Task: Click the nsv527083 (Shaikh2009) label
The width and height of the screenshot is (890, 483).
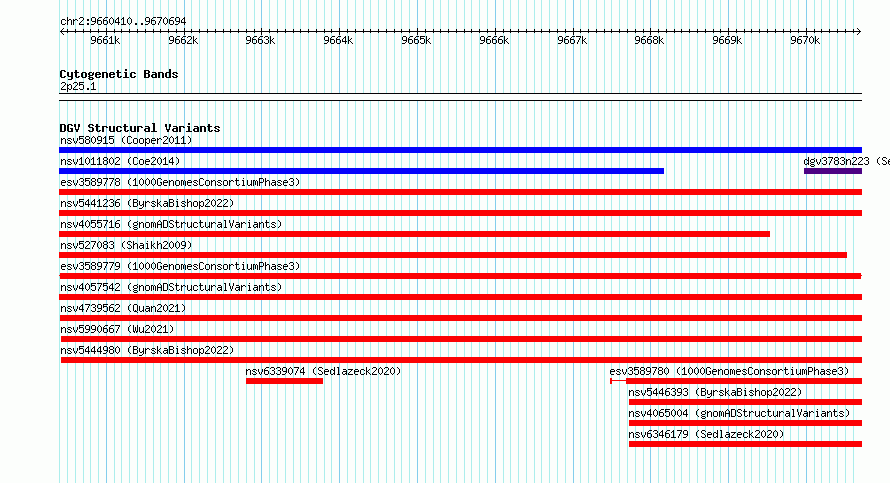Action: point(126,245)
